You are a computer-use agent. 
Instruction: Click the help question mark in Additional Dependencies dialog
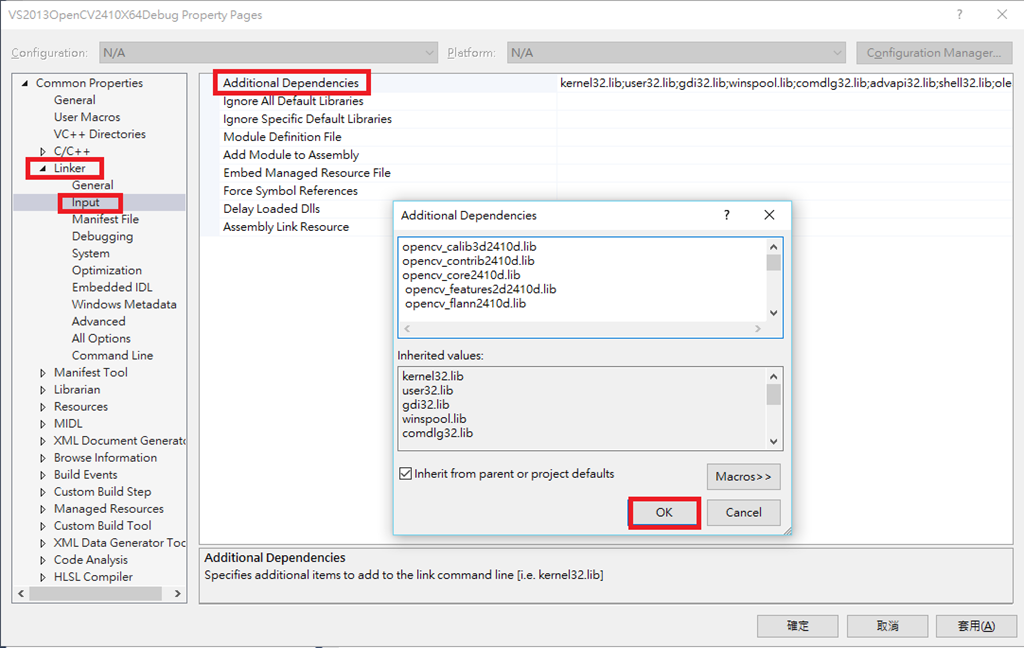click(x=726, y=215)
